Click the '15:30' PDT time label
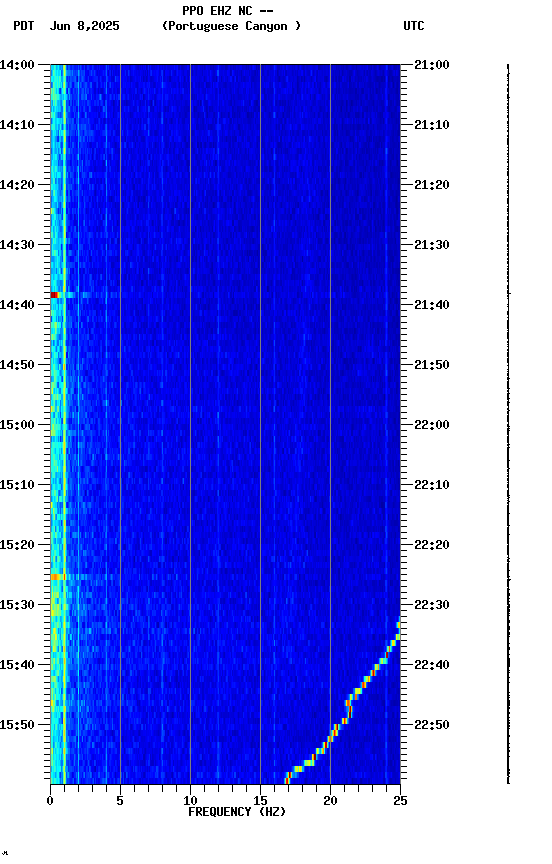 [17, 605]
